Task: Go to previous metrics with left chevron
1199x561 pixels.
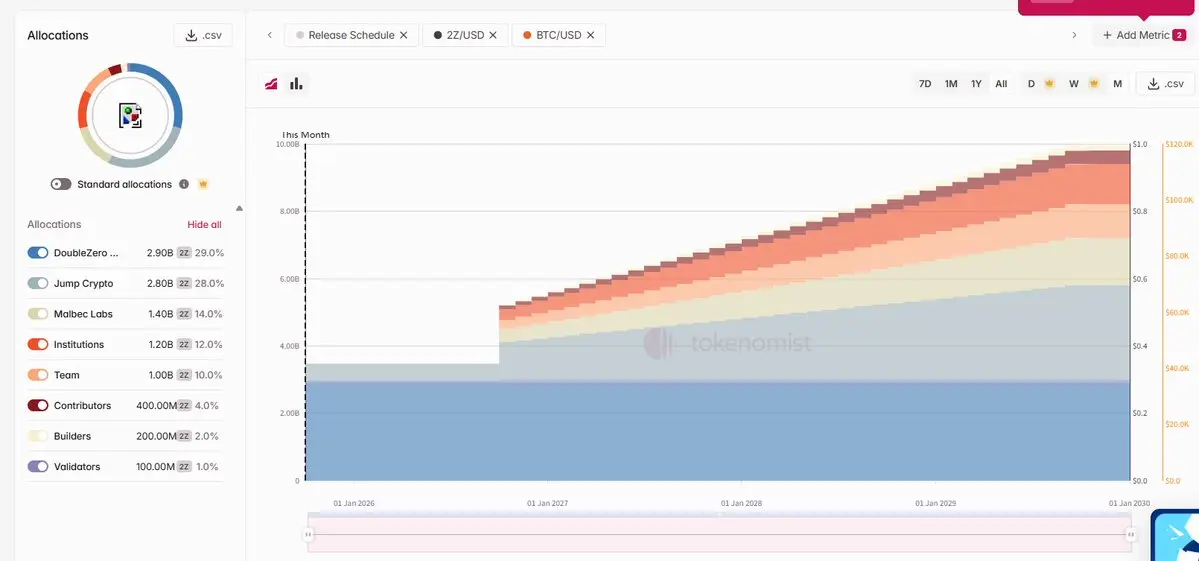Action: 269,35
